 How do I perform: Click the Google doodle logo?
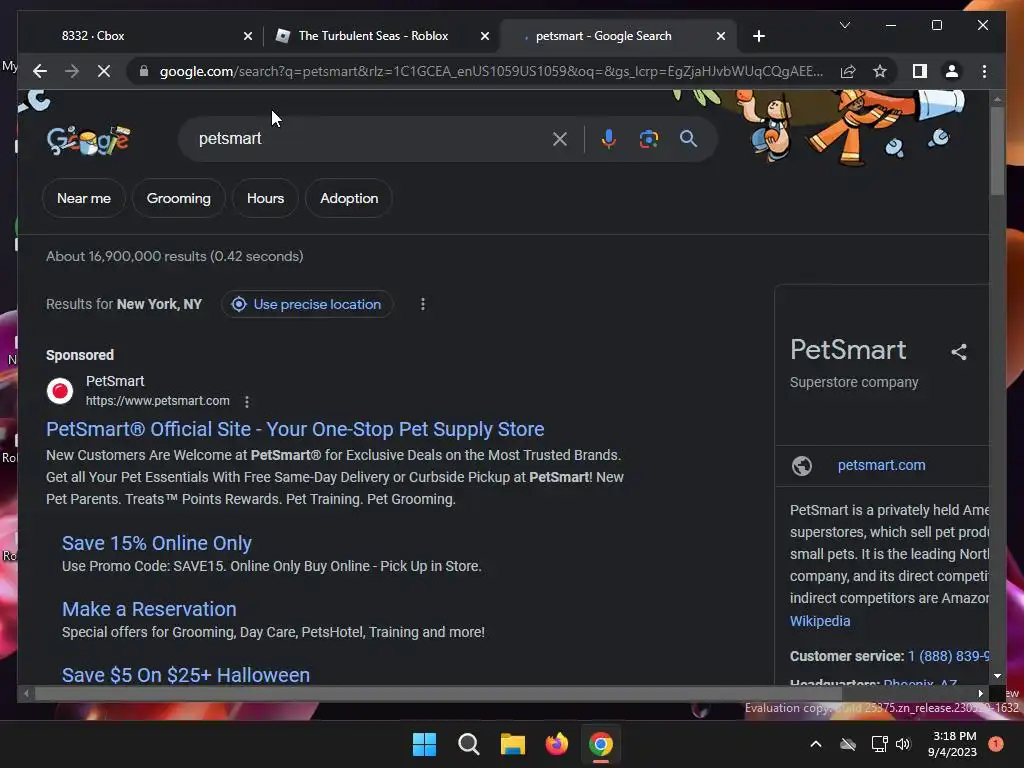pyautogui.click(x=88, y=139)
